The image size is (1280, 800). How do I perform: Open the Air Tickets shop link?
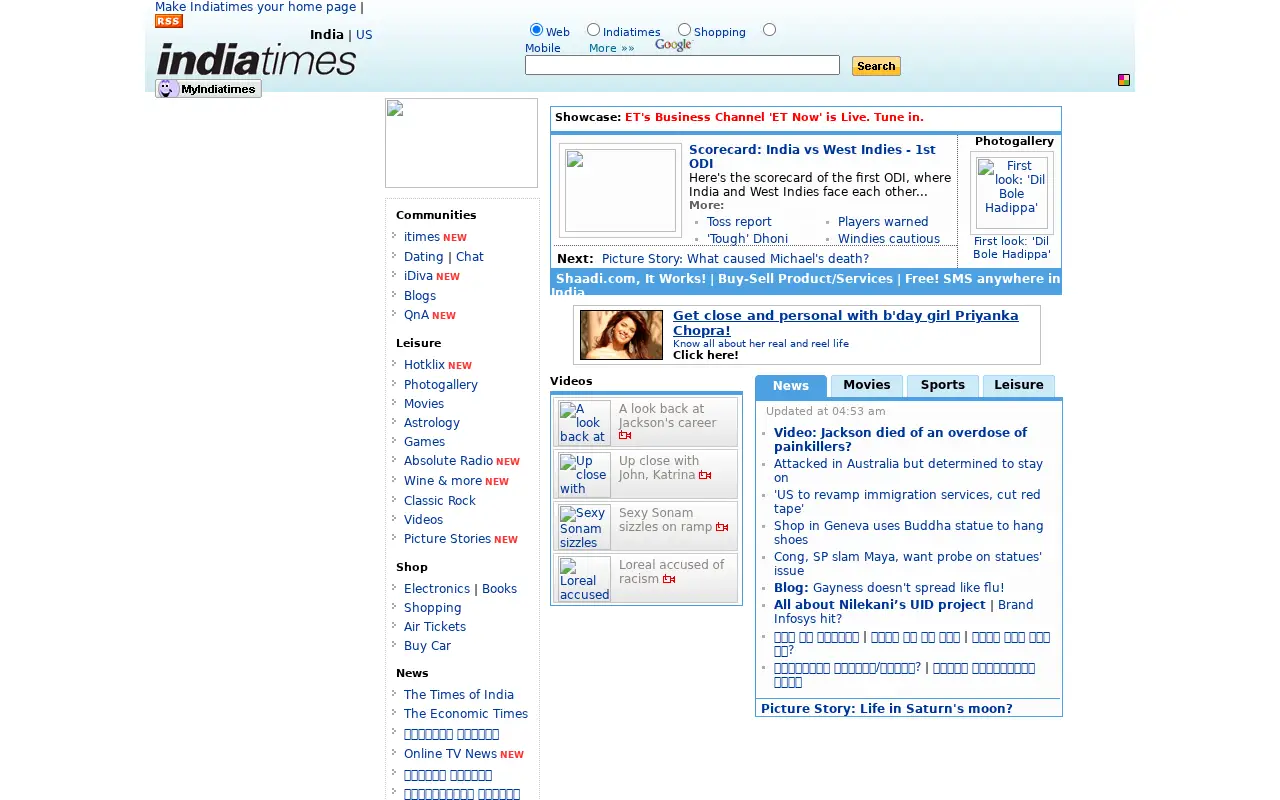pyautogui.click(x=435, y=627)
